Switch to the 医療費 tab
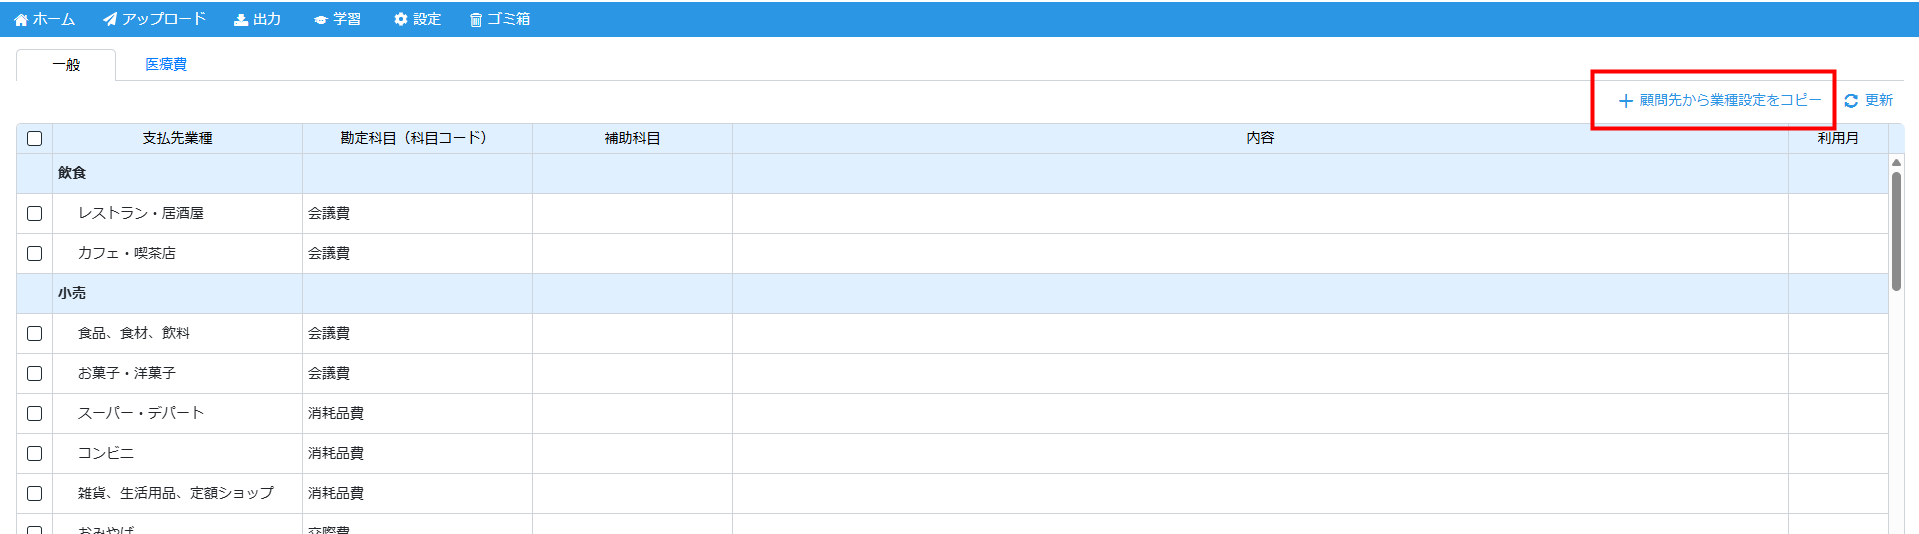This screenshot has width=1919, height=534. [166, 64]
